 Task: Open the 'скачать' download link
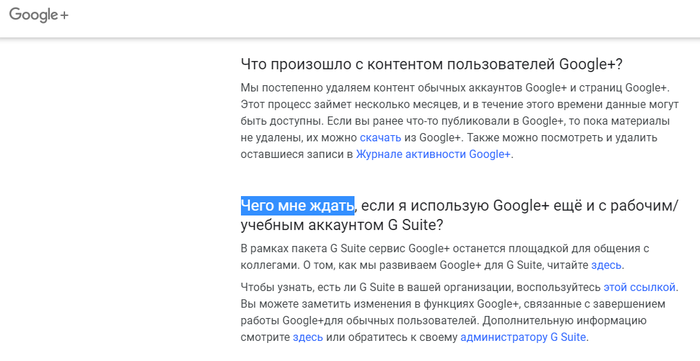(380, 137)
